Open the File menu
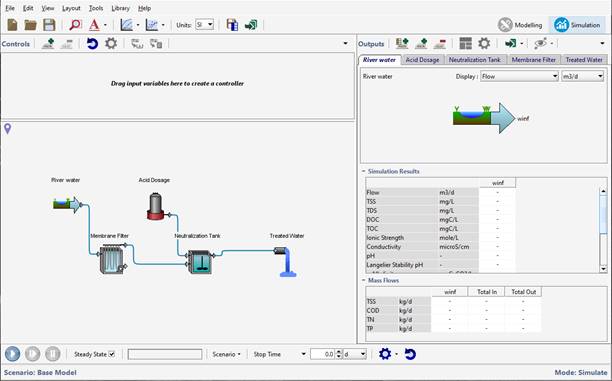Screen dimensions: 612x381 pyautogui.click(x=10, y=8)
